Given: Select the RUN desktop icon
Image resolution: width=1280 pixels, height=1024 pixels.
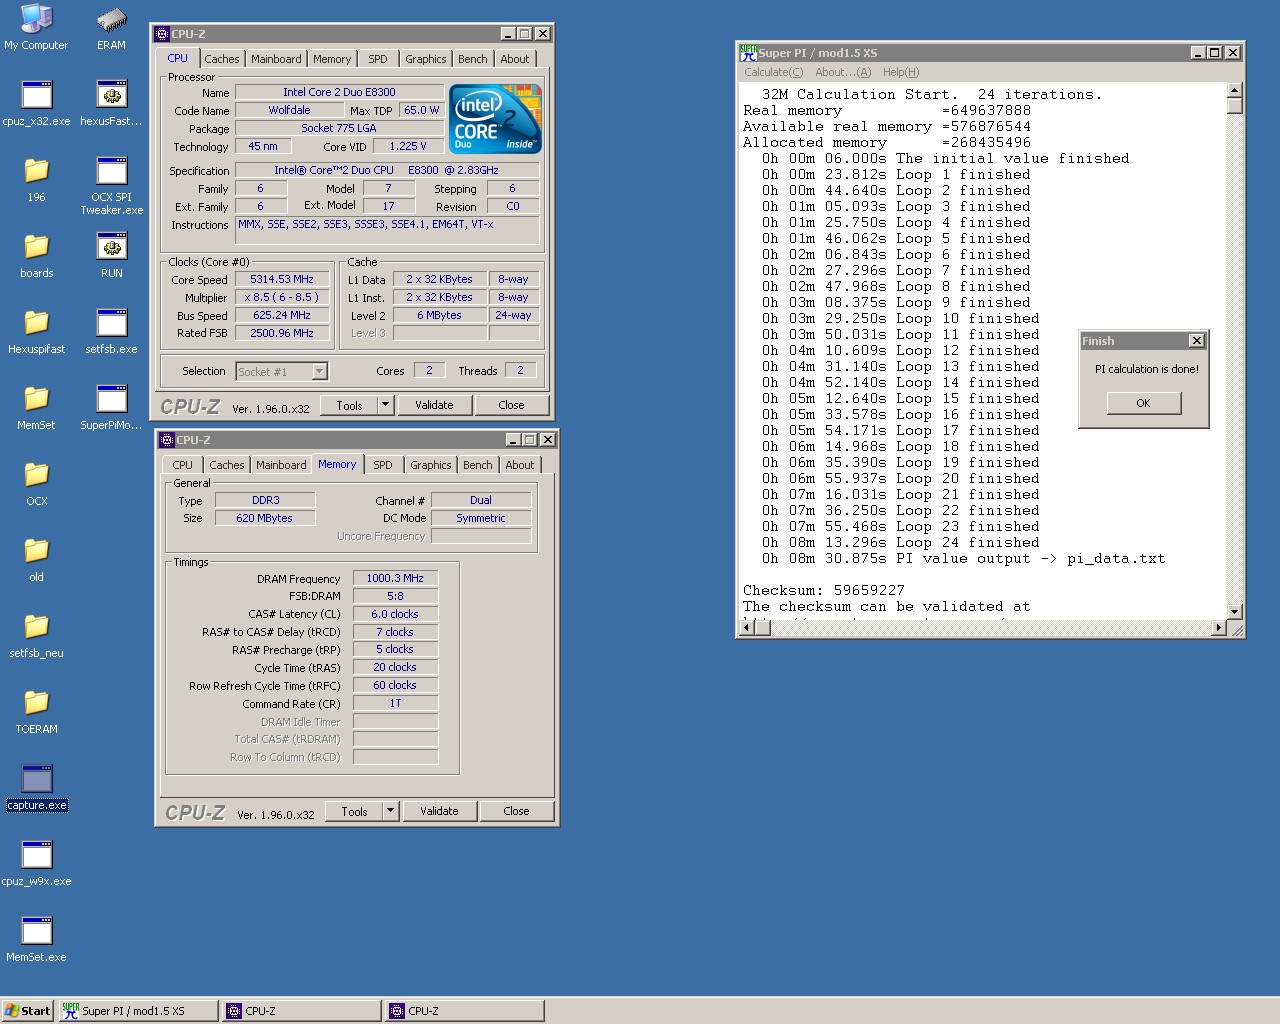Looking at the screenshot, I should [x=111, y=256].
